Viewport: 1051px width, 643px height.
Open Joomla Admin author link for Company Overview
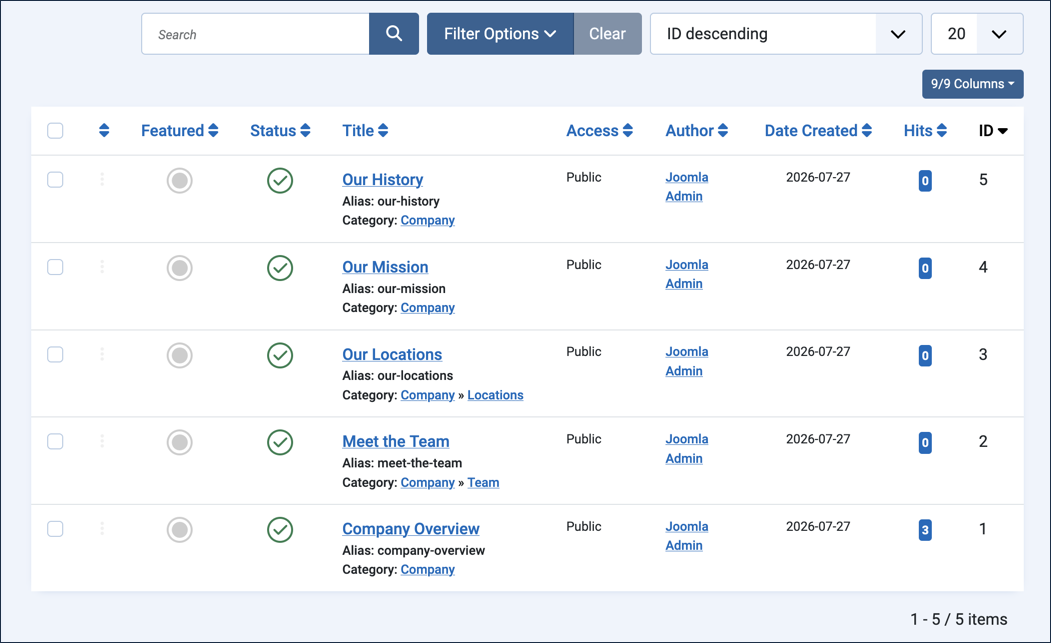coord(686,536)
